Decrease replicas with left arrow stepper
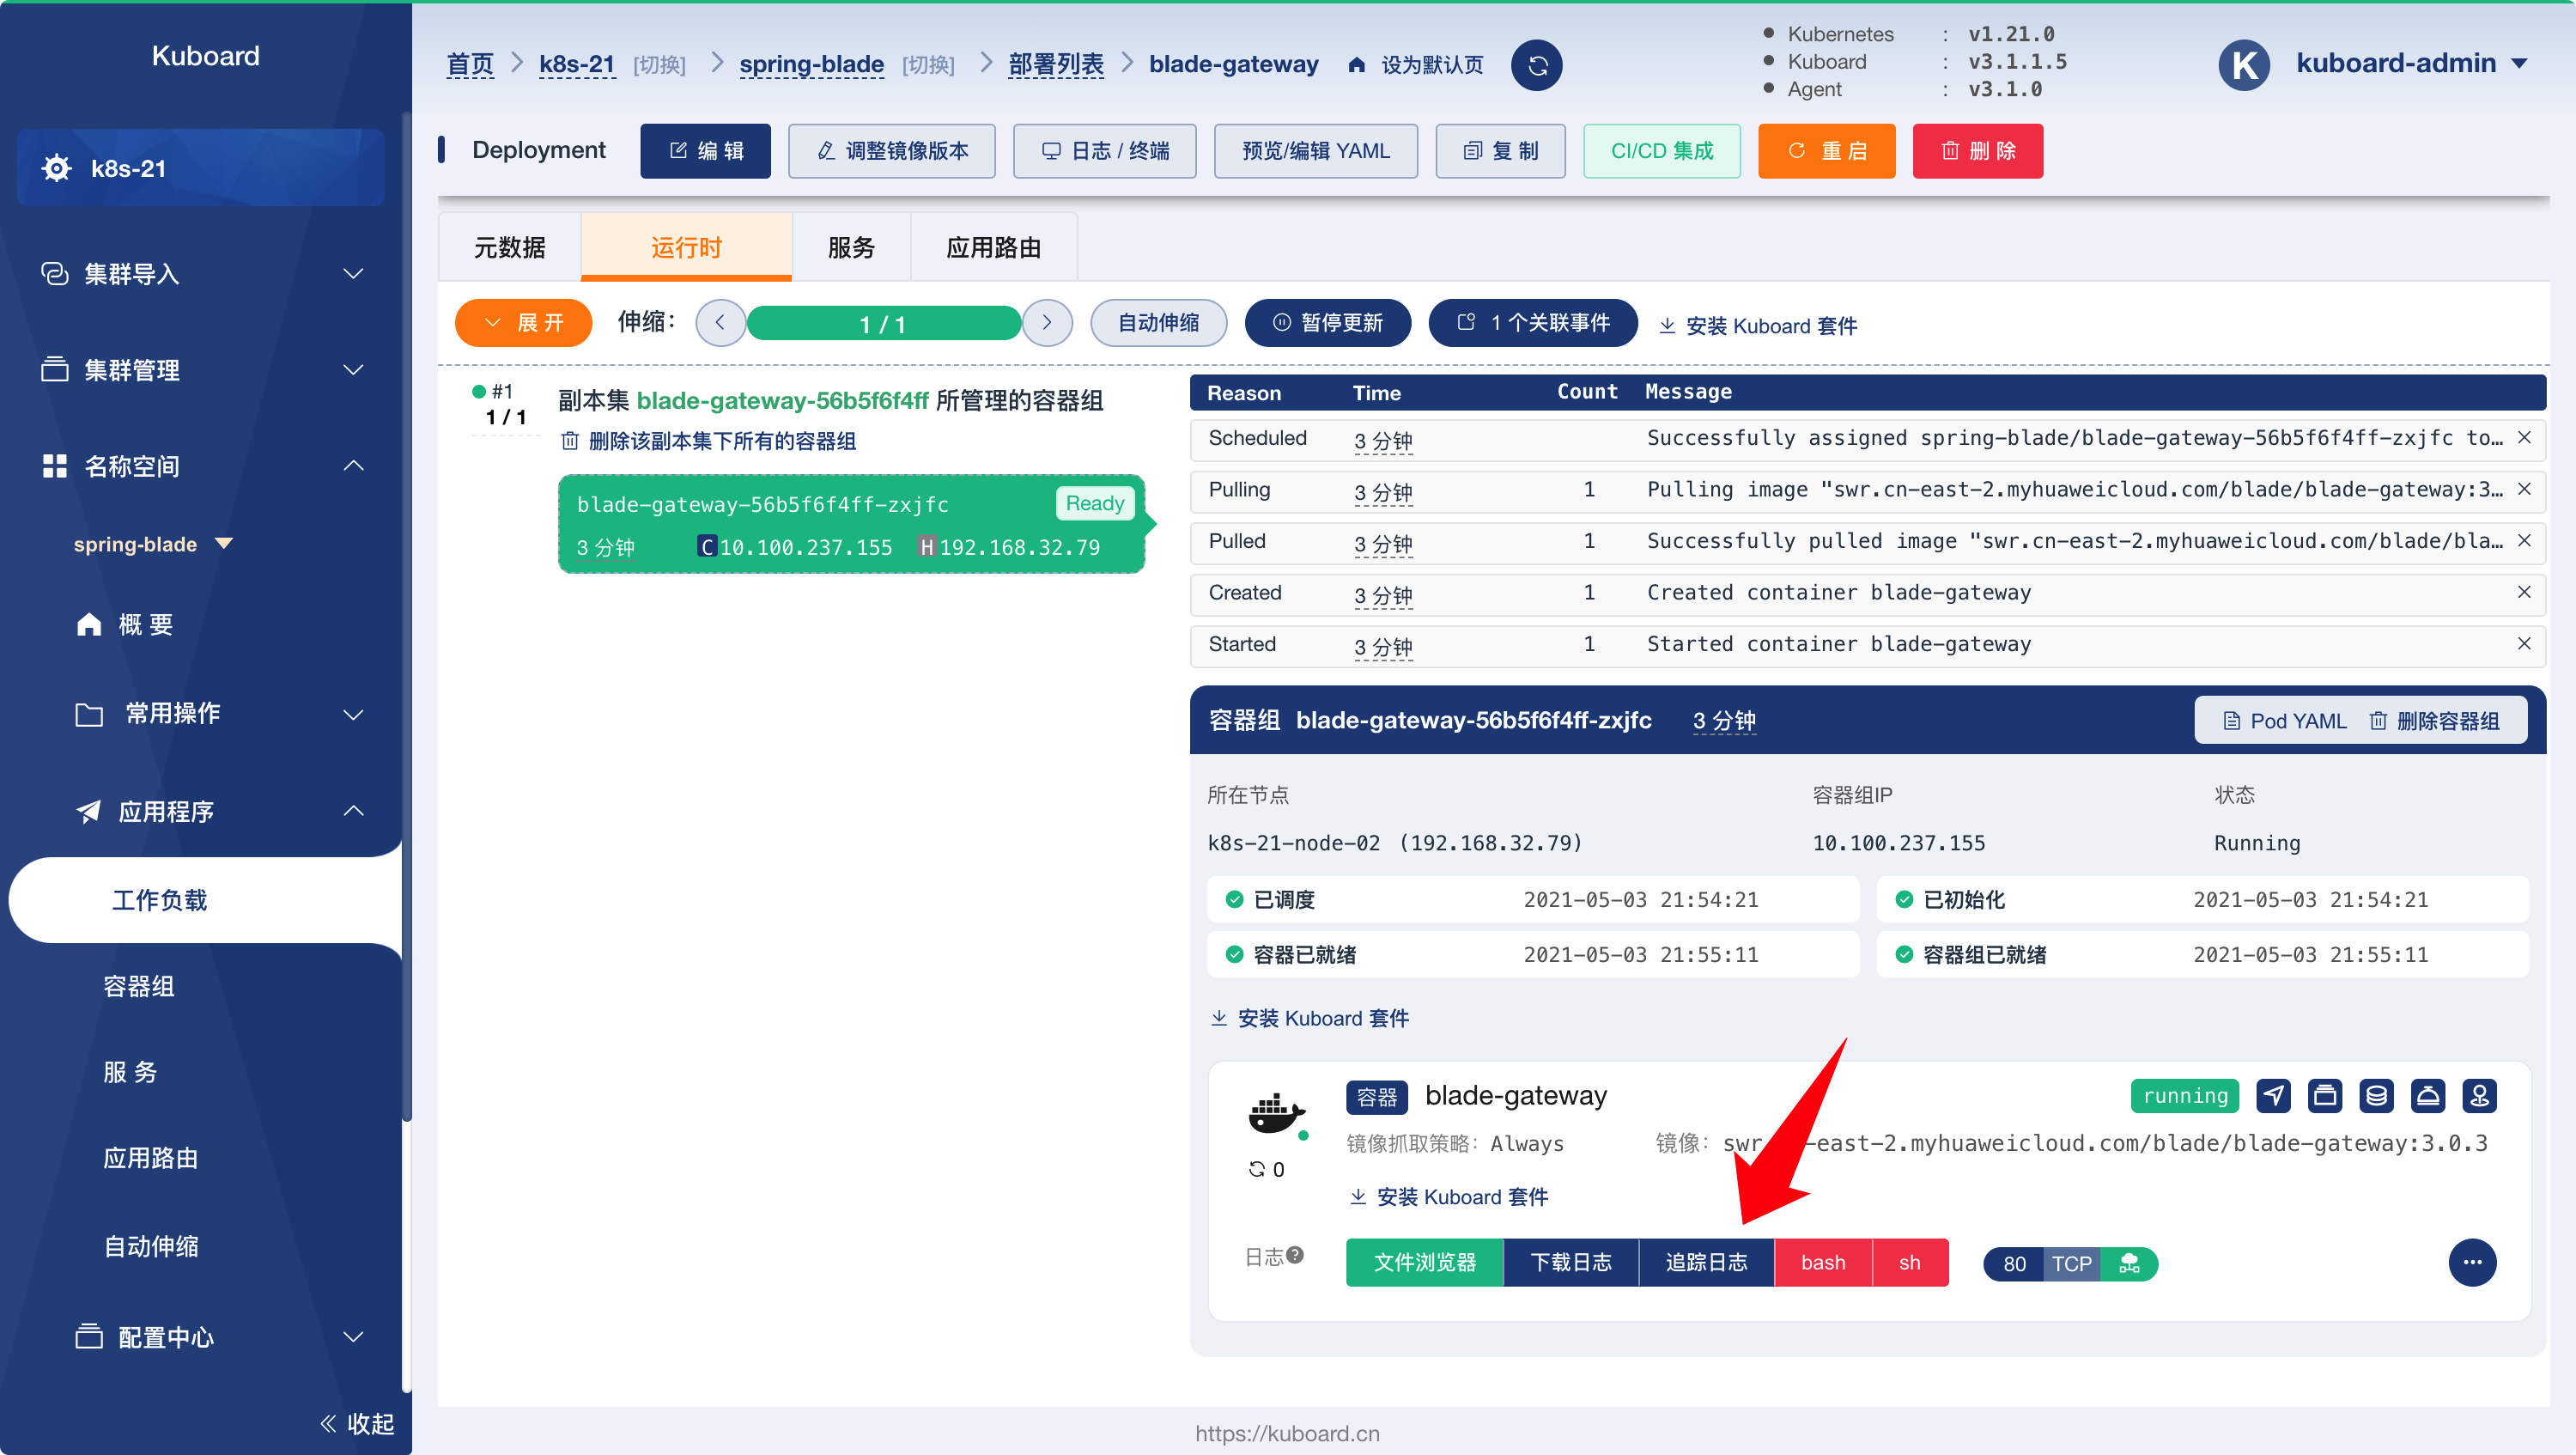2576x1455 pixels. (720, 323)
